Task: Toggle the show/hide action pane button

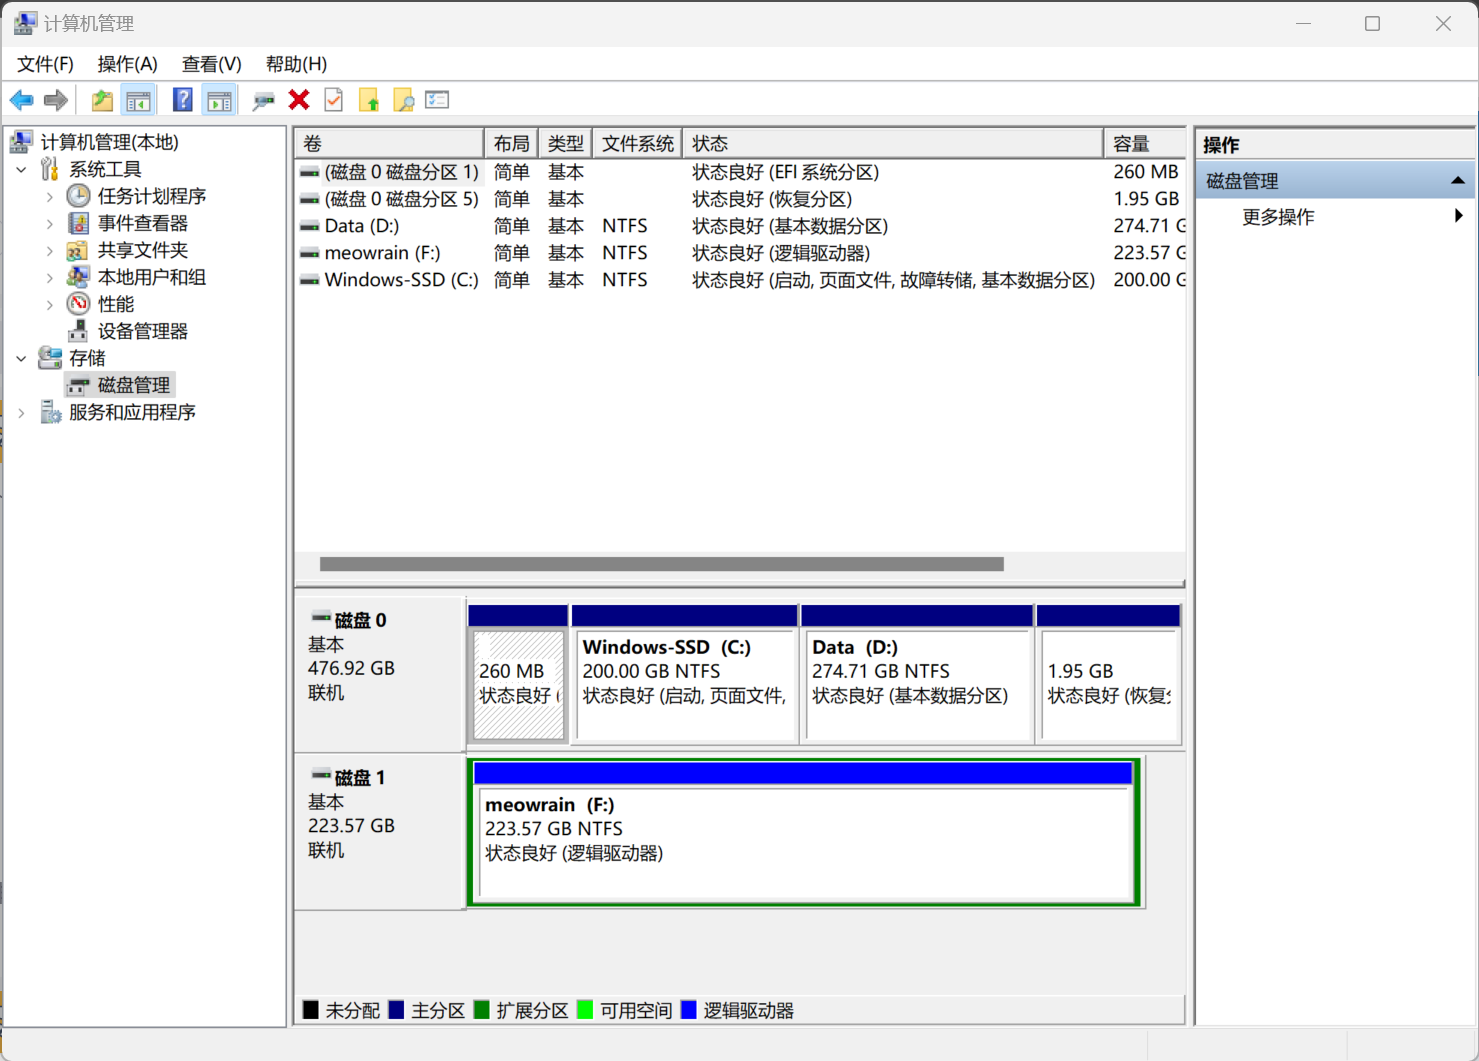Action: 219,100
